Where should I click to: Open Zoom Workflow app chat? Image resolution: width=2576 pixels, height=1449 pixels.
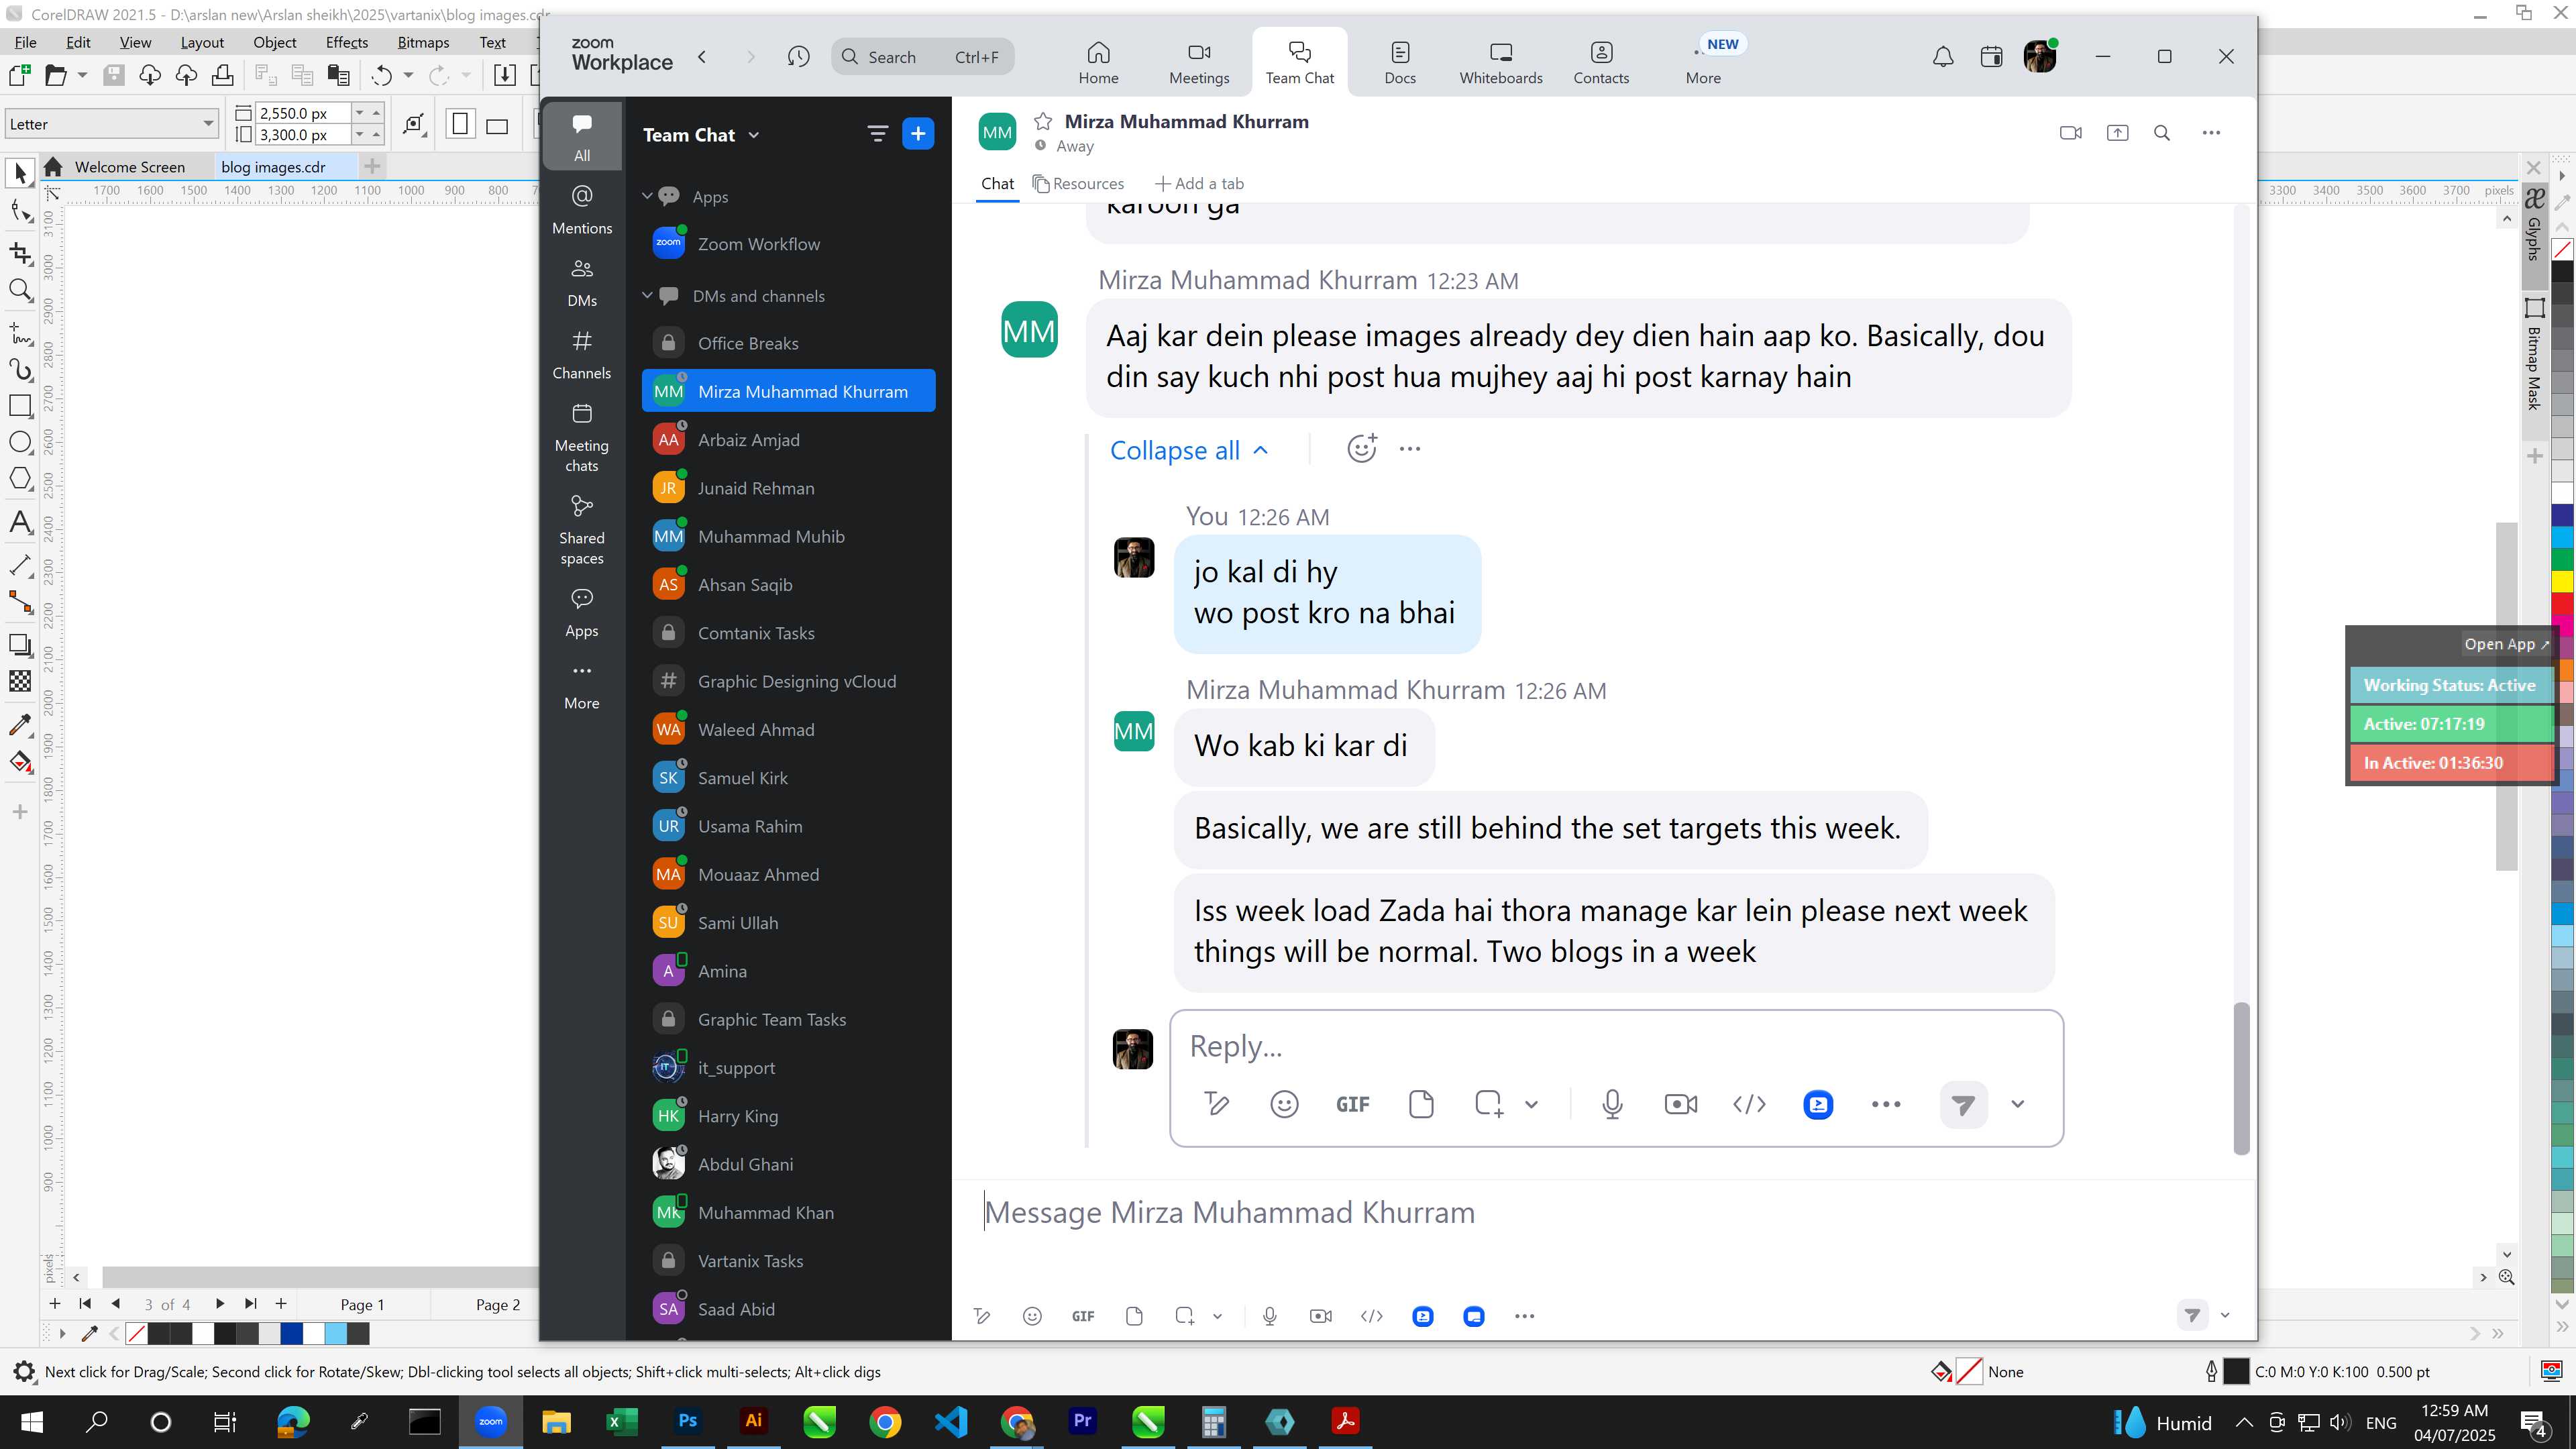tap(789, 244)
